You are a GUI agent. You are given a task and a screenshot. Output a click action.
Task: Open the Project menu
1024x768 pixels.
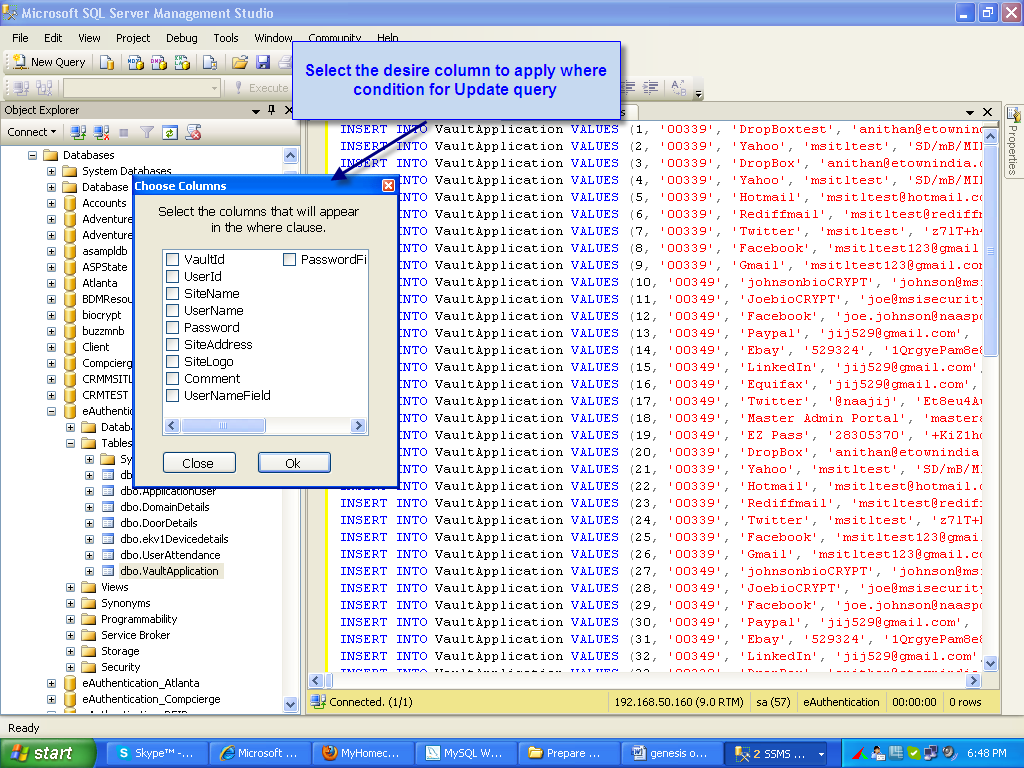tap(133, 38)
